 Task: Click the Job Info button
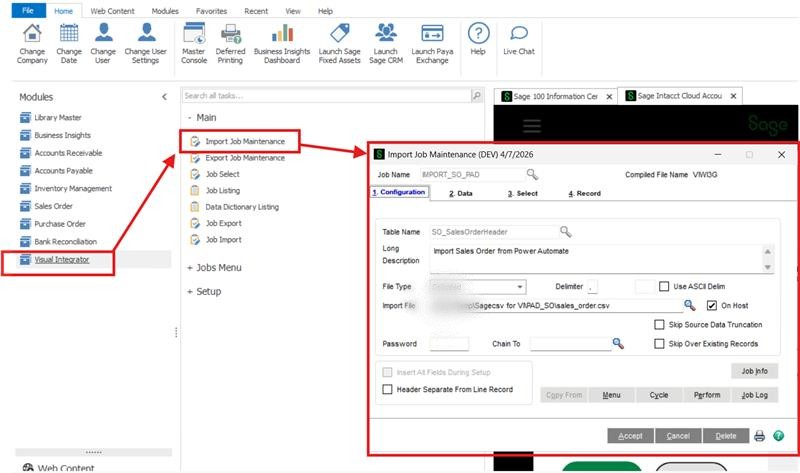tap(754, 371)
